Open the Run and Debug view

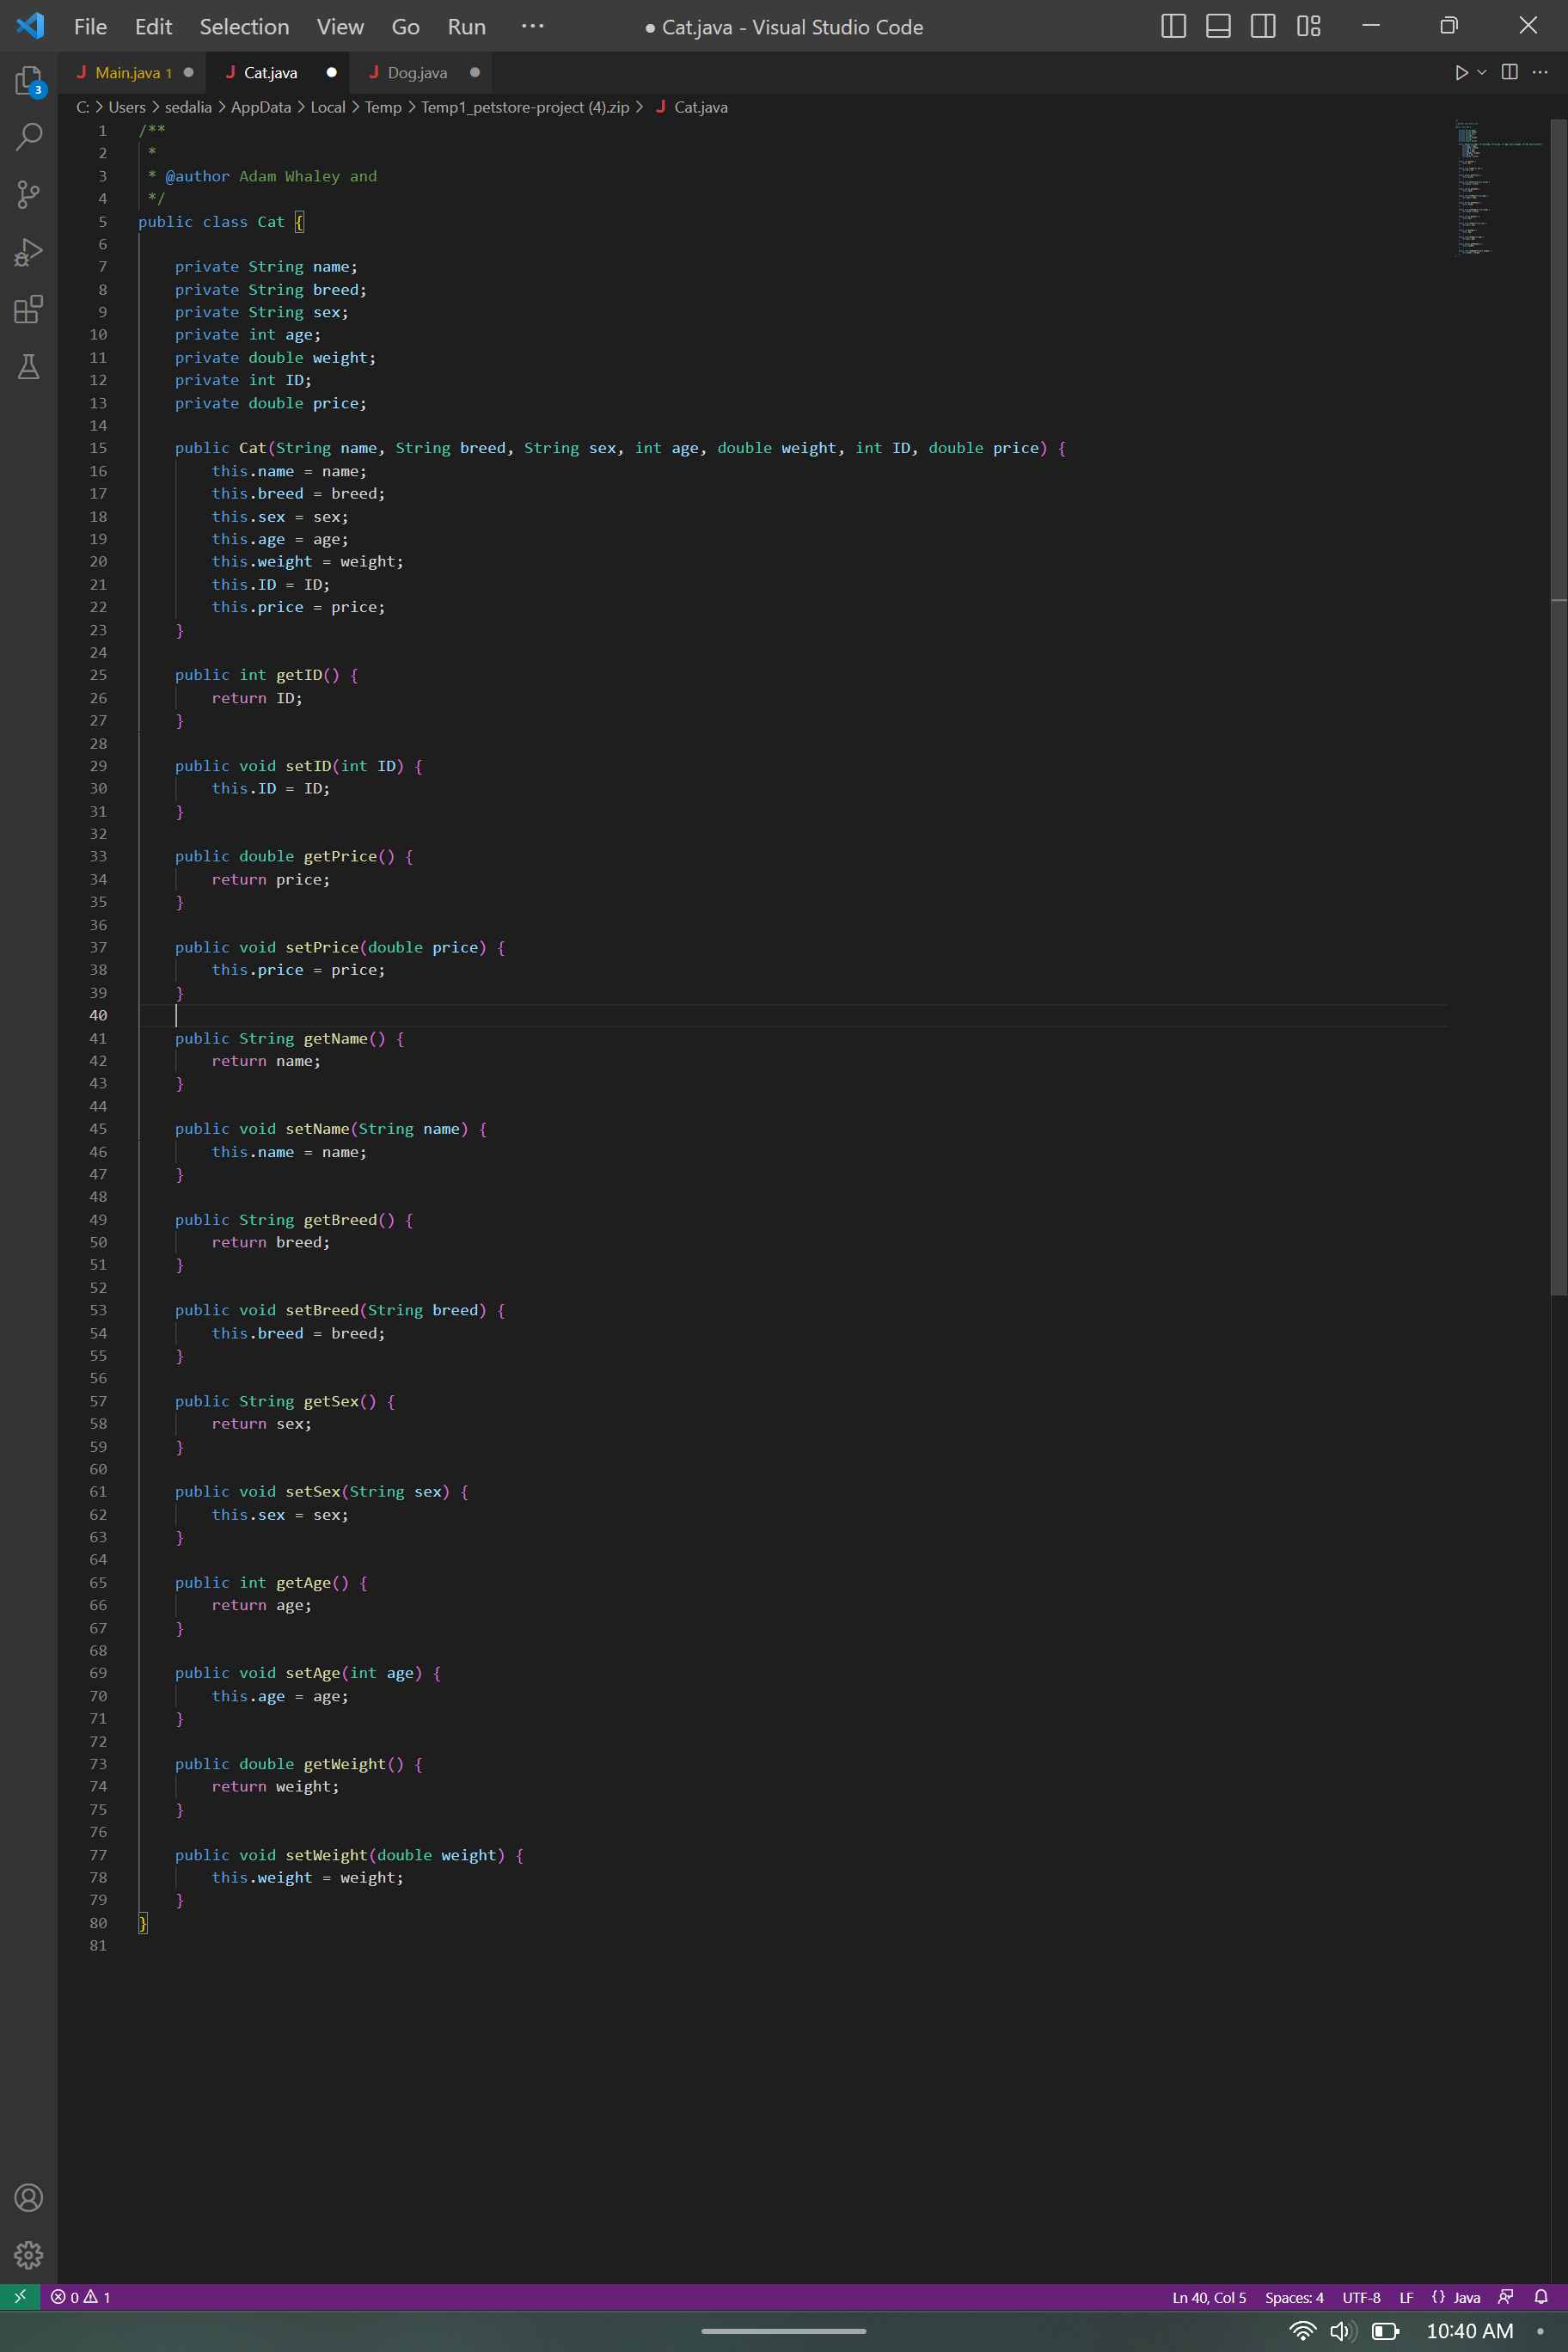pos(28,252)
